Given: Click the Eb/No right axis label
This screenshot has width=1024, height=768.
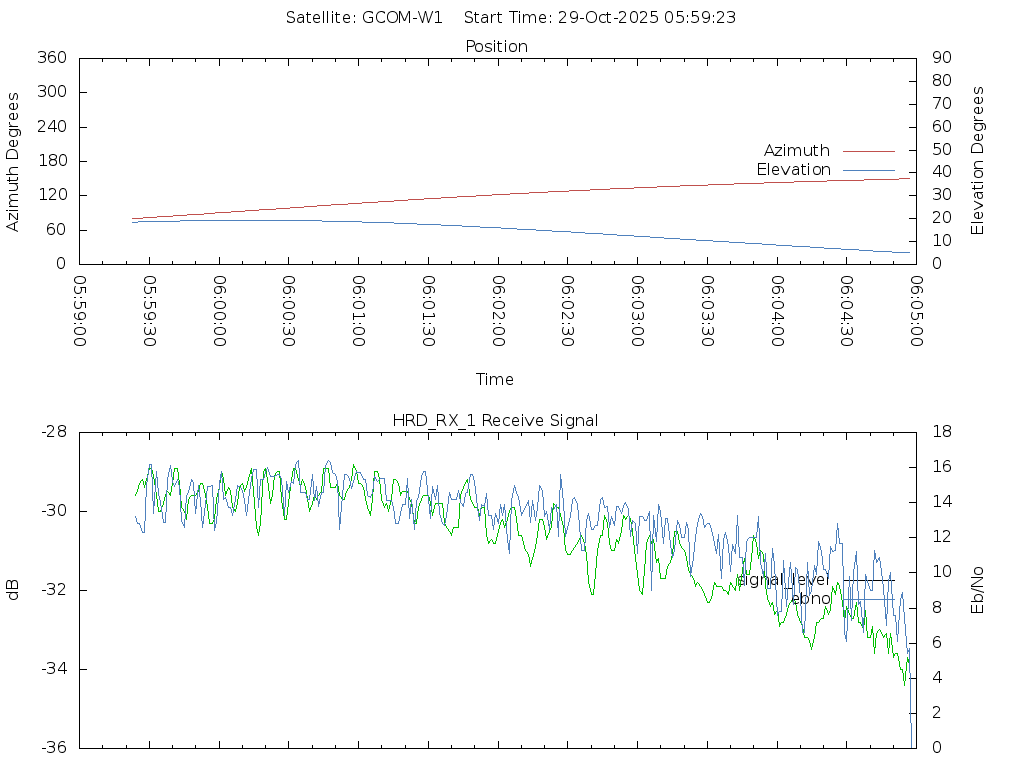Looking at the screenshot, I should 978,590.
